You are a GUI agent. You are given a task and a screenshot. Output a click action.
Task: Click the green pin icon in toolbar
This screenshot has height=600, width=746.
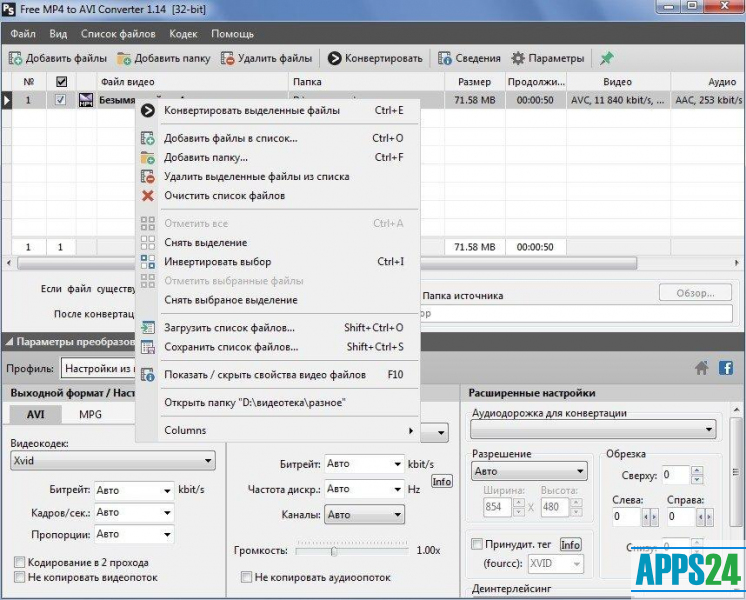coord(606,58)
